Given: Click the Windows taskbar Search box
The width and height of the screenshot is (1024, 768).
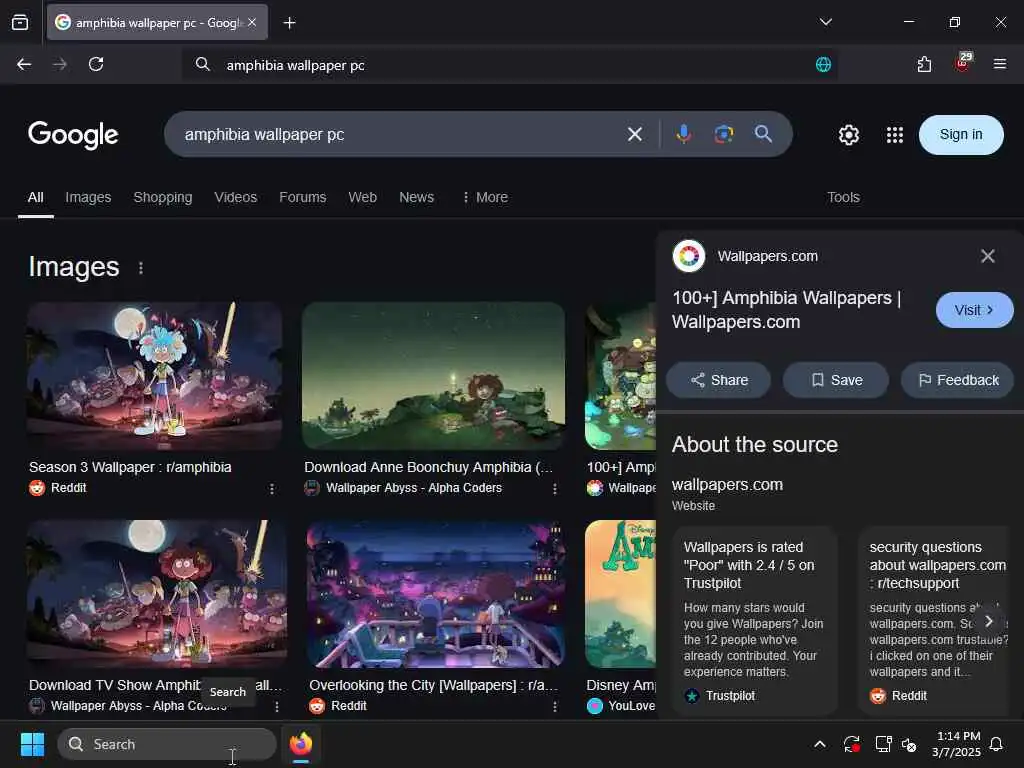Looking at the screenshot, I should [x=167, y=744].
